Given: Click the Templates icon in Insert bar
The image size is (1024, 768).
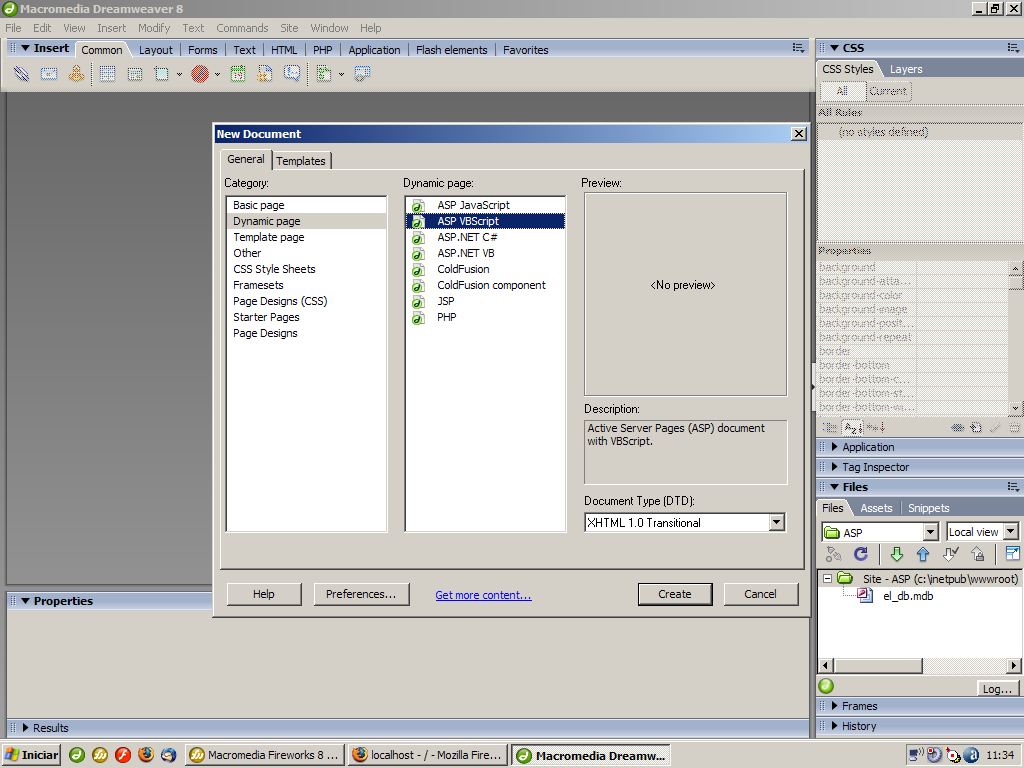Looking at the screenshot, I should (x=324, y=74).
